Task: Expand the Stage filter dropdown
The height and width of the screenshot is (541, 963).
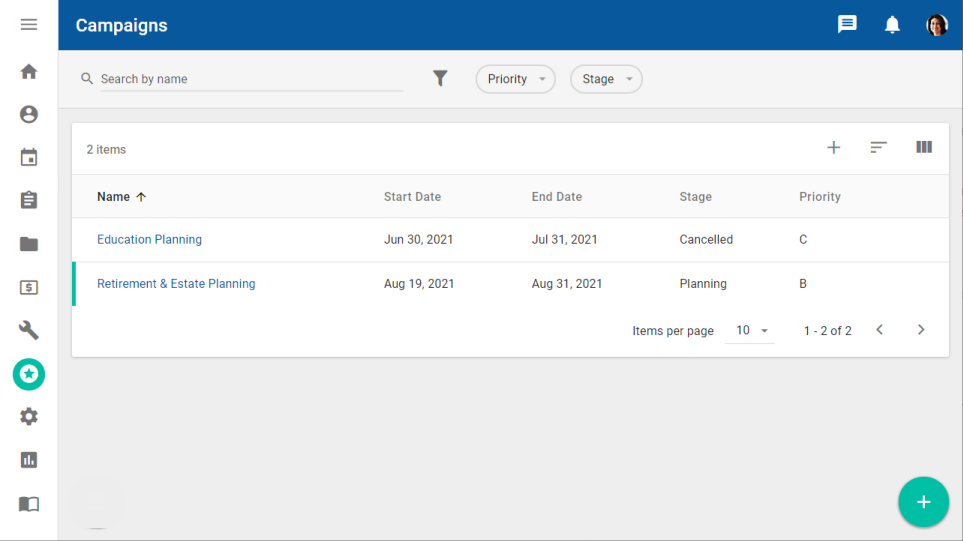Action: point(606,79)
